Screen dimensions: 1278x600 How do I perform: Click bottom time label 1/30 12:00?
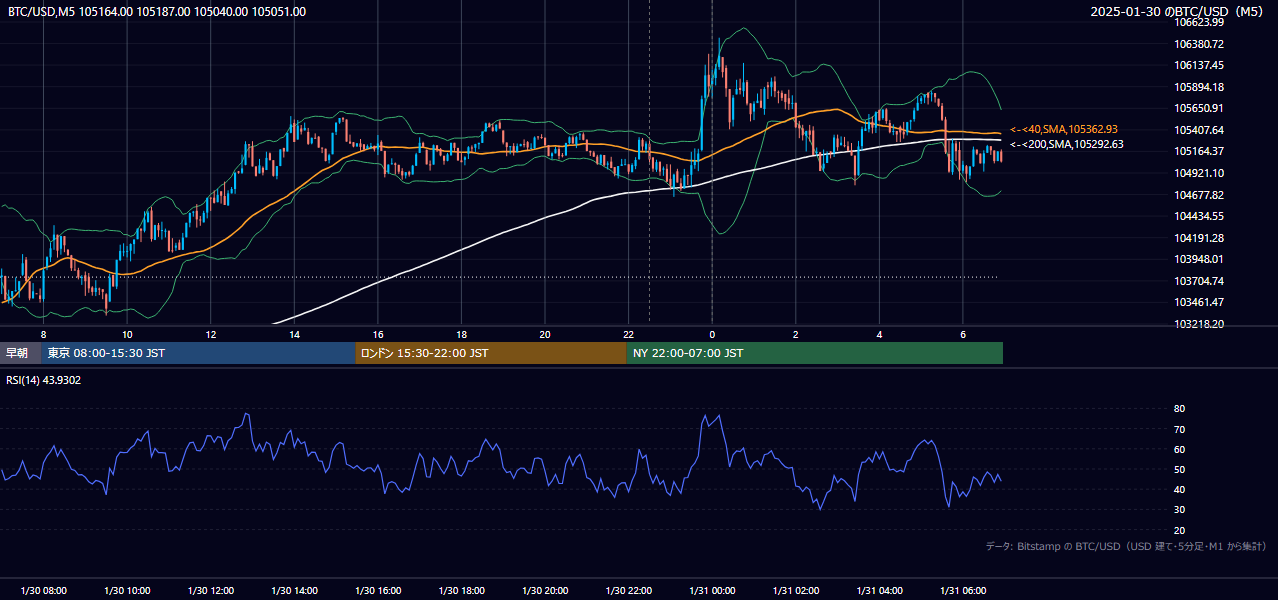click(x=210, y=591)
